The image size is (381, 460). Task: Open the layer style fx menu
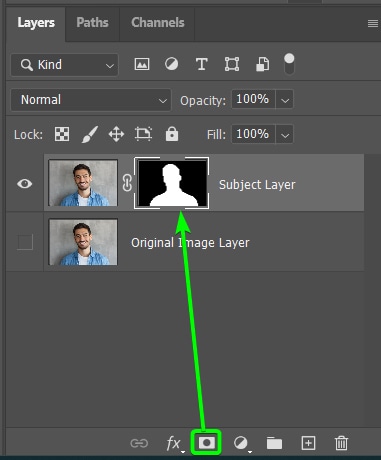(174, 443)
